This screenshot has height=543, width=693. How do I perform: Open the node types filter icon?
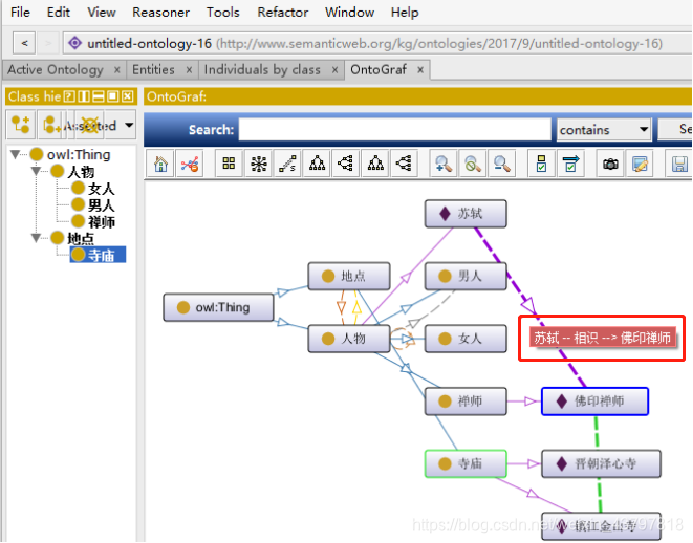[542, 164]
